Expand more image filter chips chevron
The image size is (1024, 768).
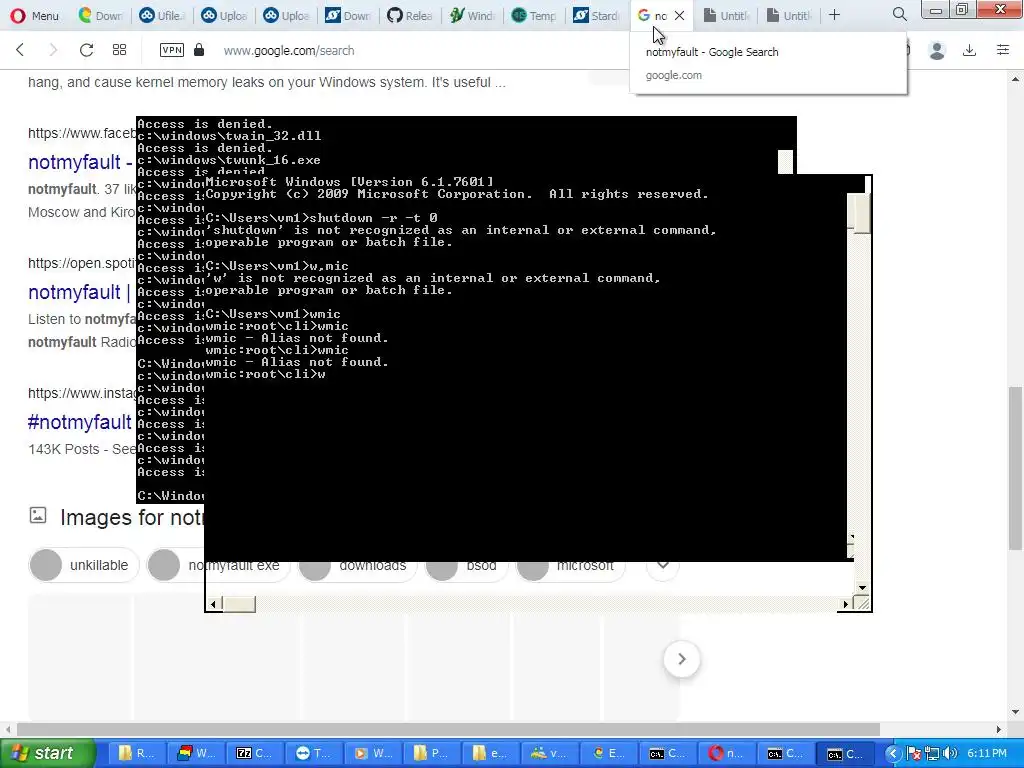click(663, 566)
